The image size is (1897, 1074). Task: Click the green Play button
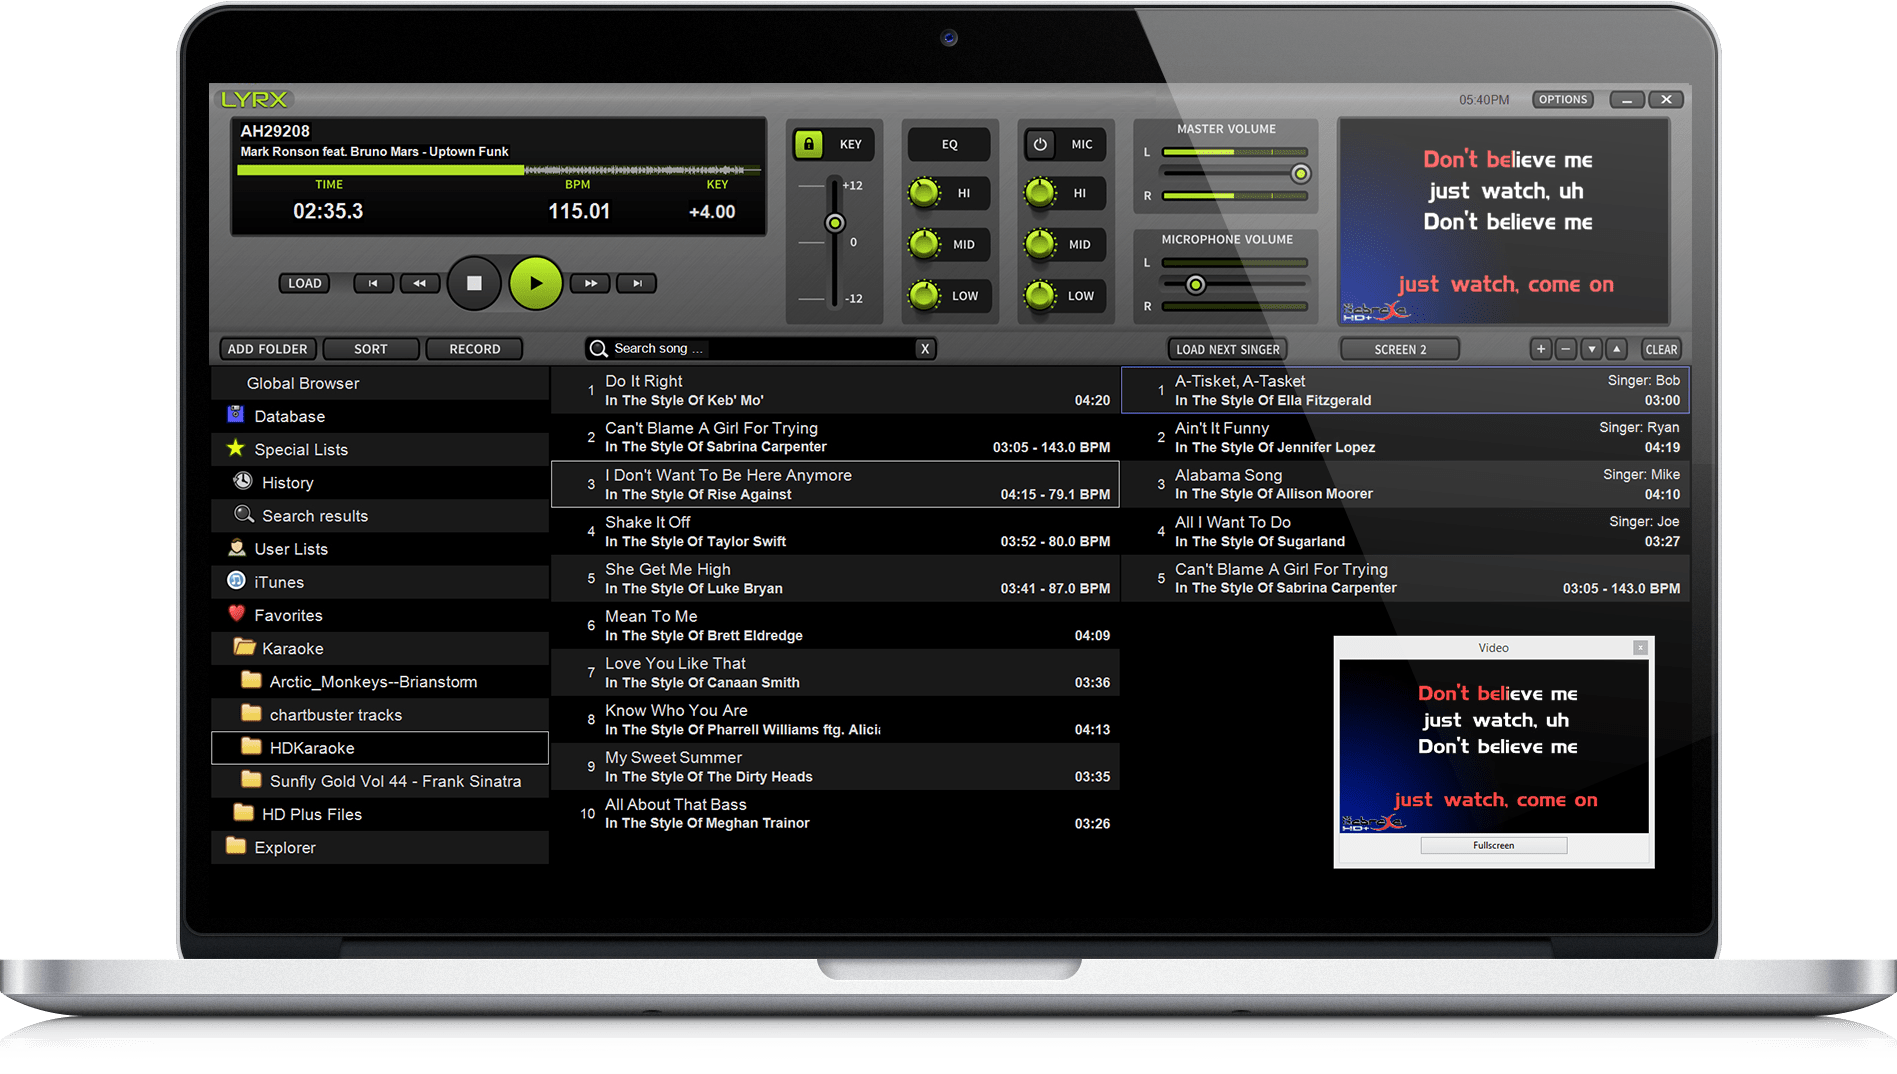(535, 283)
